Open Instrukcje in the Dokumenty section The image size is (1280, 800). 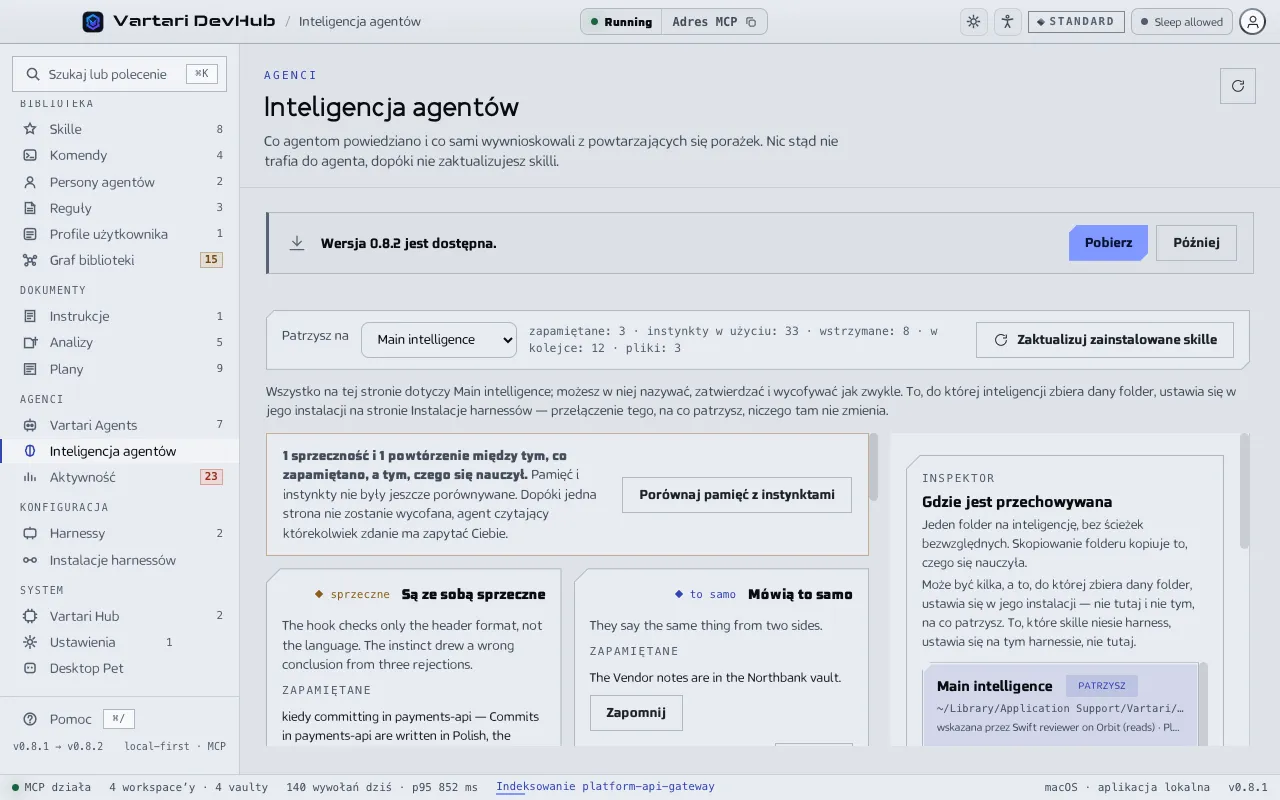(120, 316)
